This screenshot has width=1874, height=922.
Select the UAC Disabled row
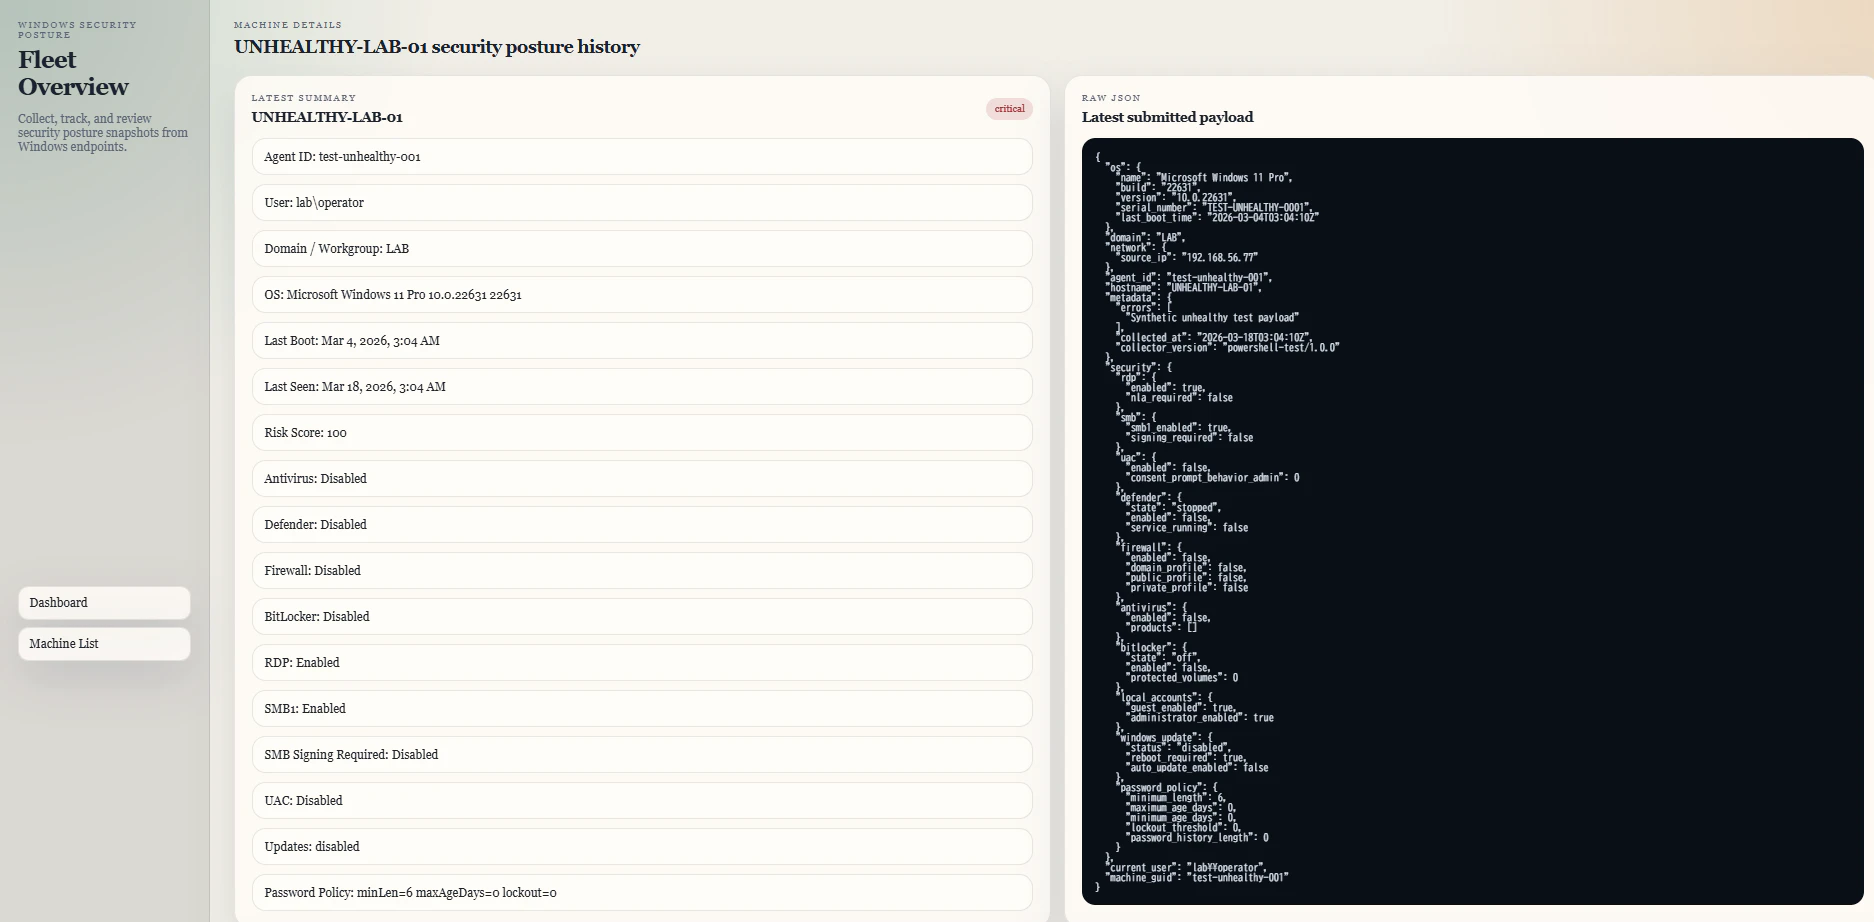point(642,801)
